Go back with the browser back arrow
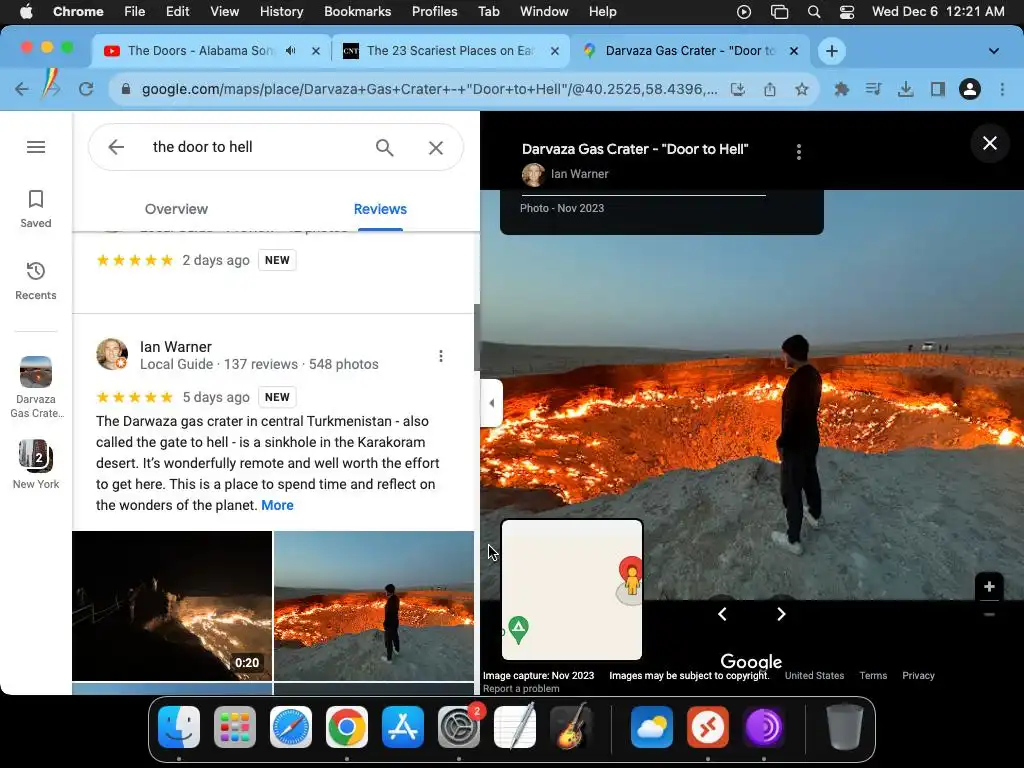1024x768 pixels. (x=22, y=89)
